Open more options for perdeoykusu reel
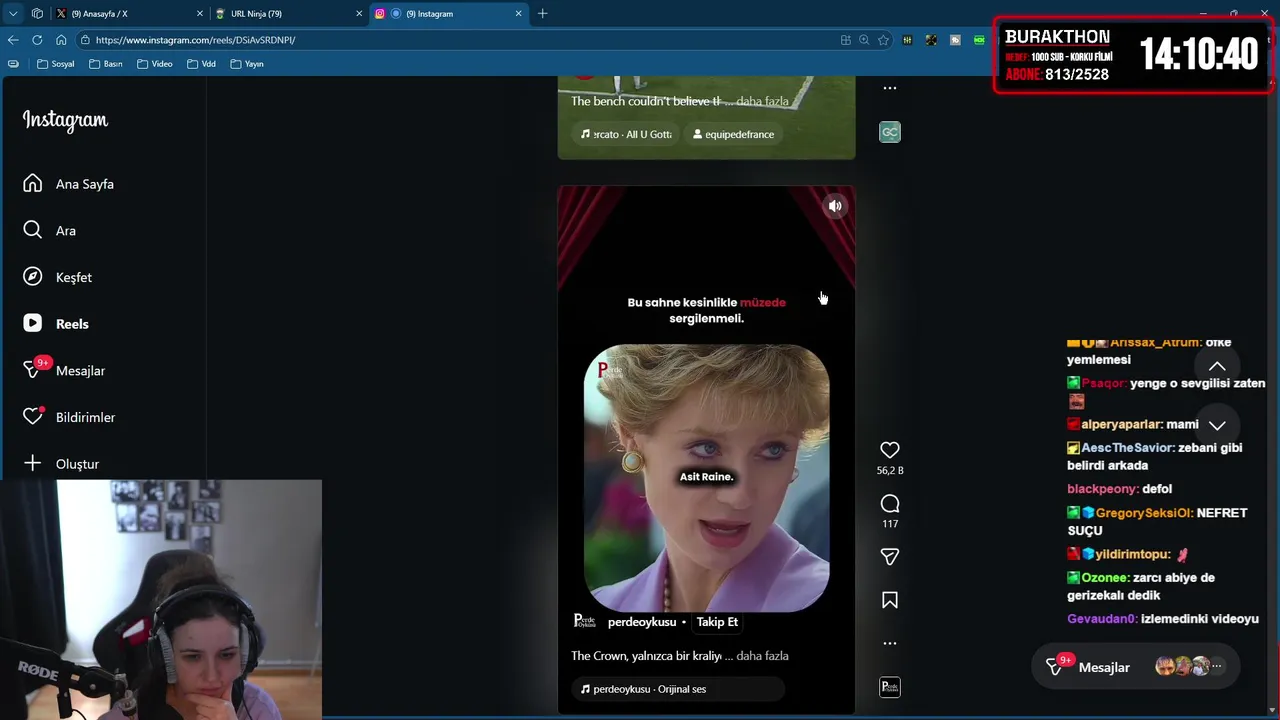 point(890,643)
